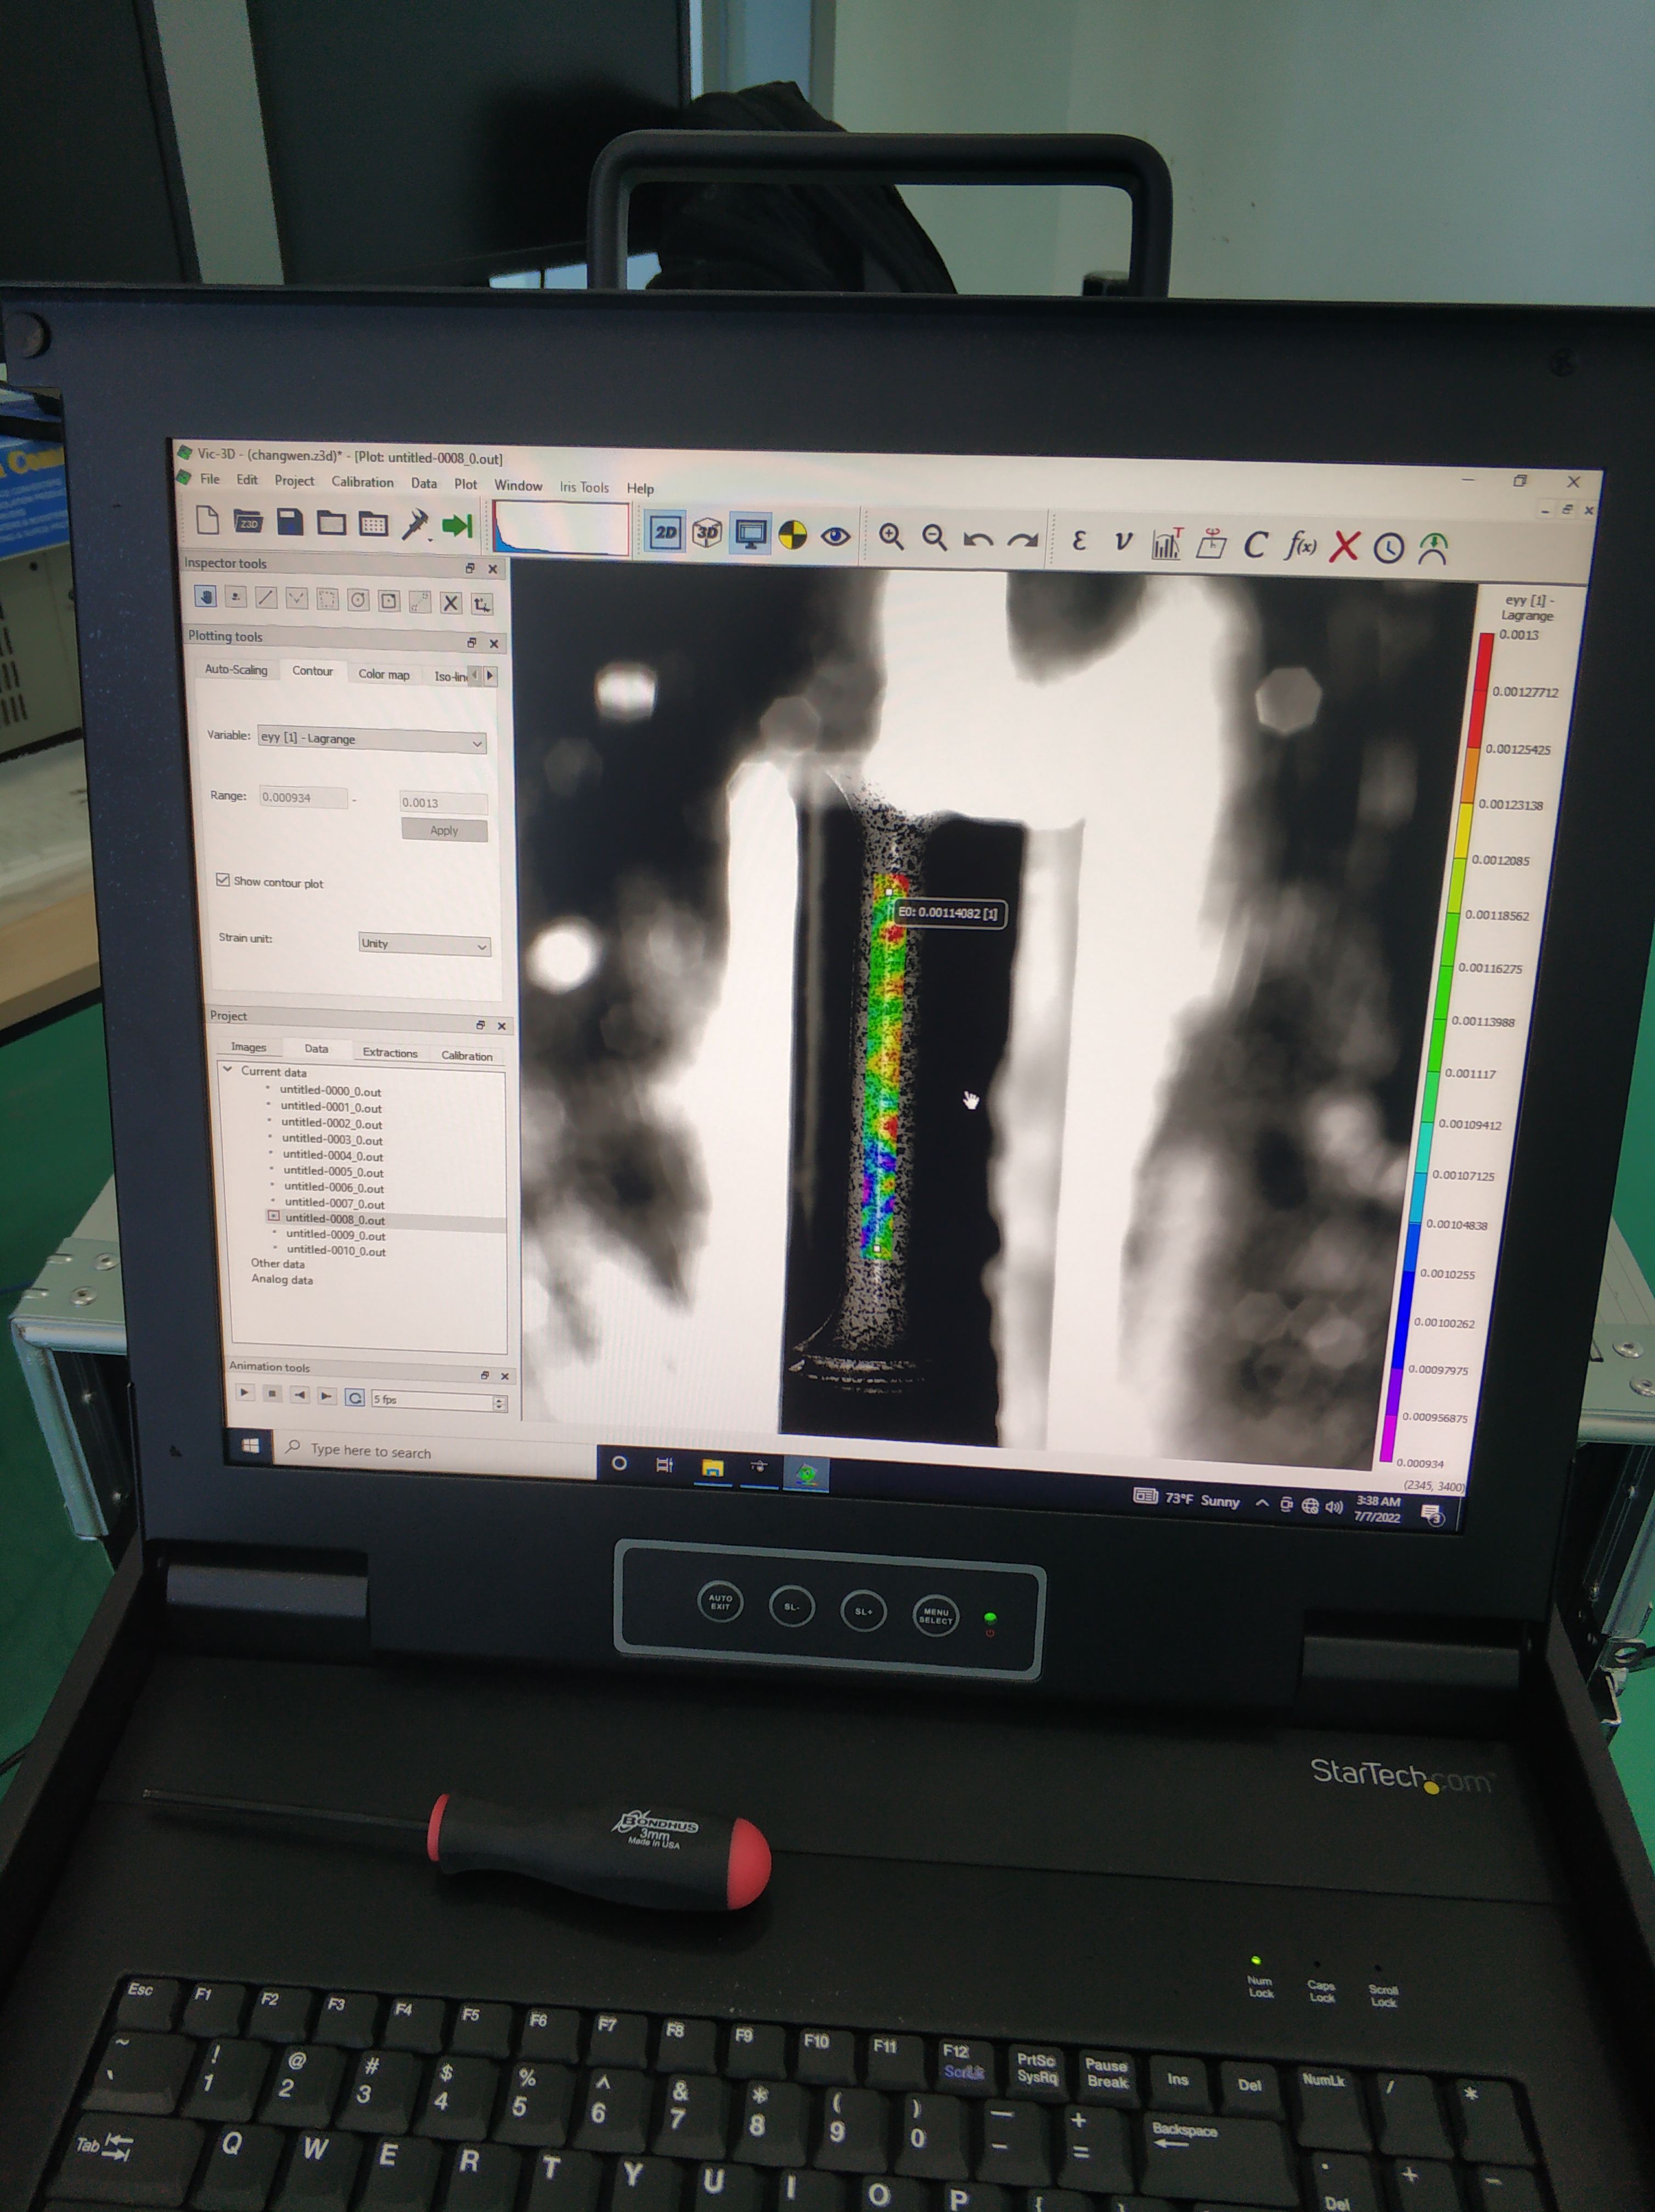Select the line inspector tool
This screenshot has width=1655, height=2212.
(x=266, y=598)
